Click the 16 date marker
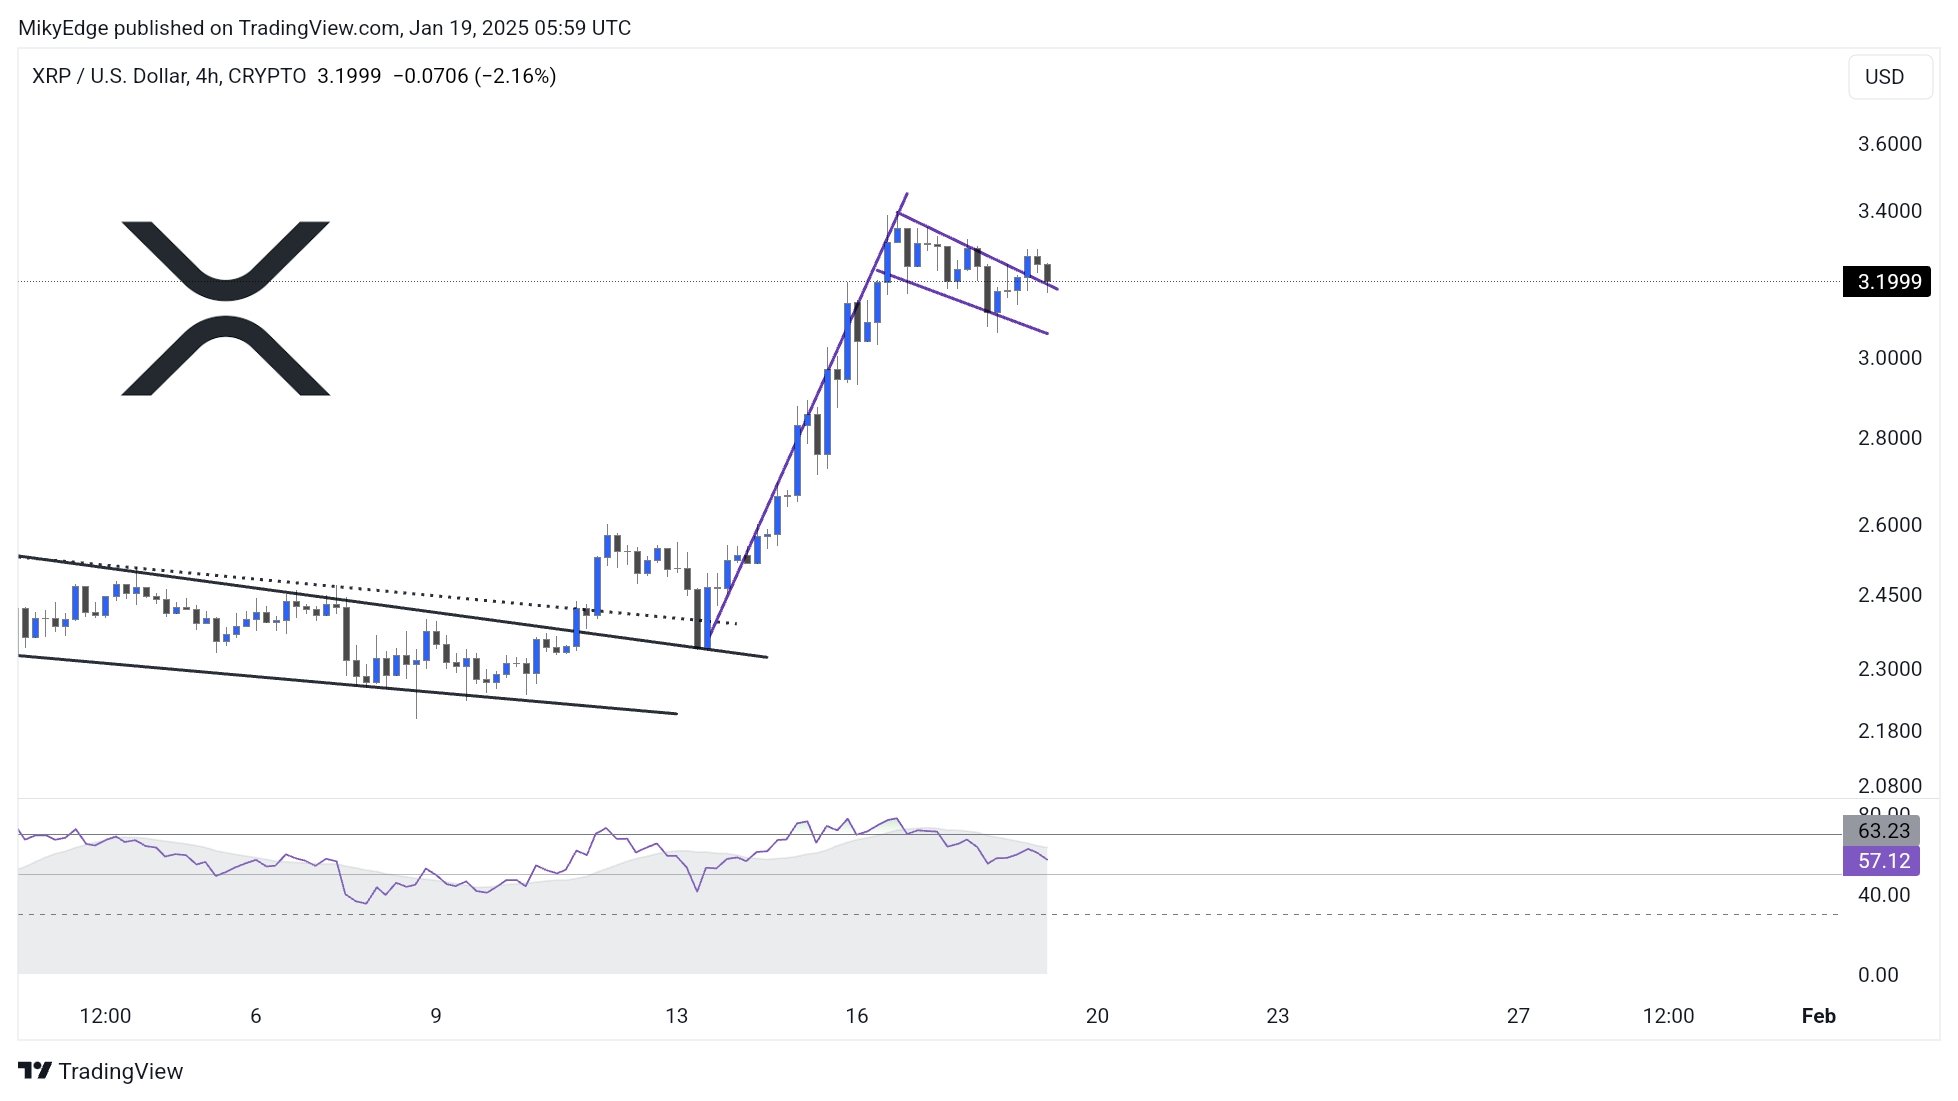The image size is (1958, 1101). [856, 1016]
